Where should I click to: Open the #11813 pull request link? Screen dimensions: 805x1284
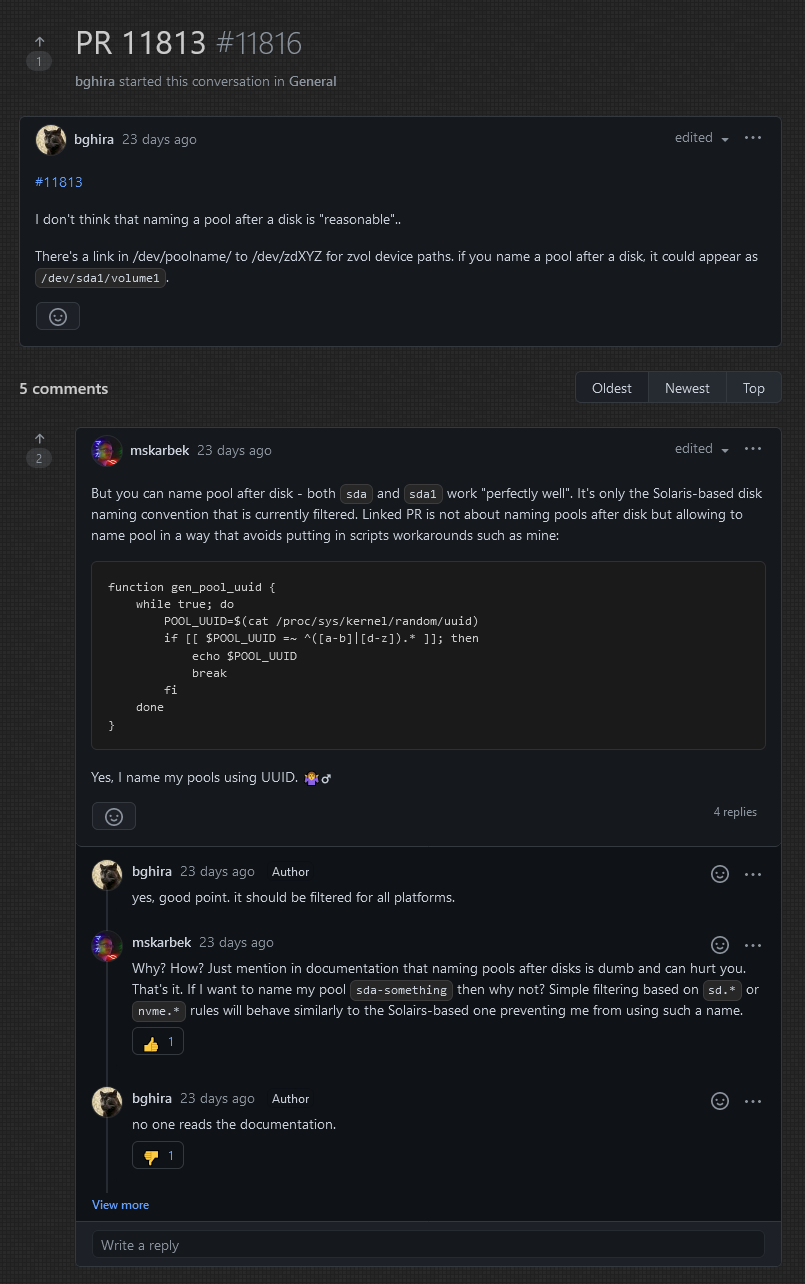tap(59, 182)
